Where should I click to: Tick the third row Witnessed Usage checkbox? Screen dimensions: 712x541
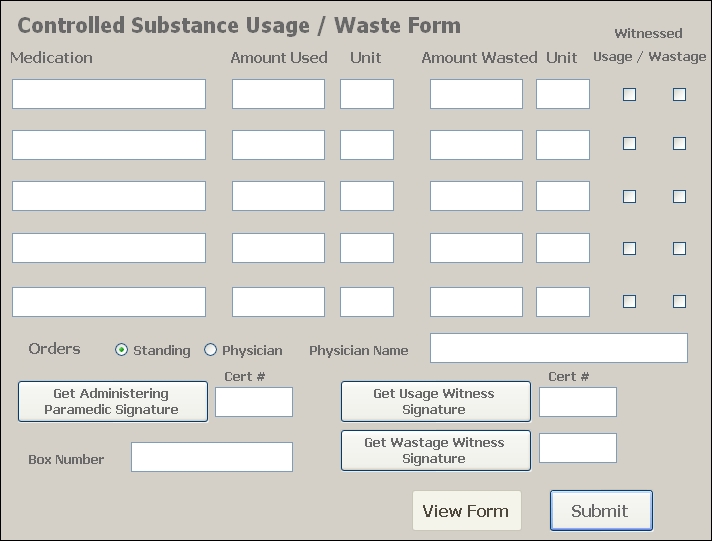coord(629,197)
